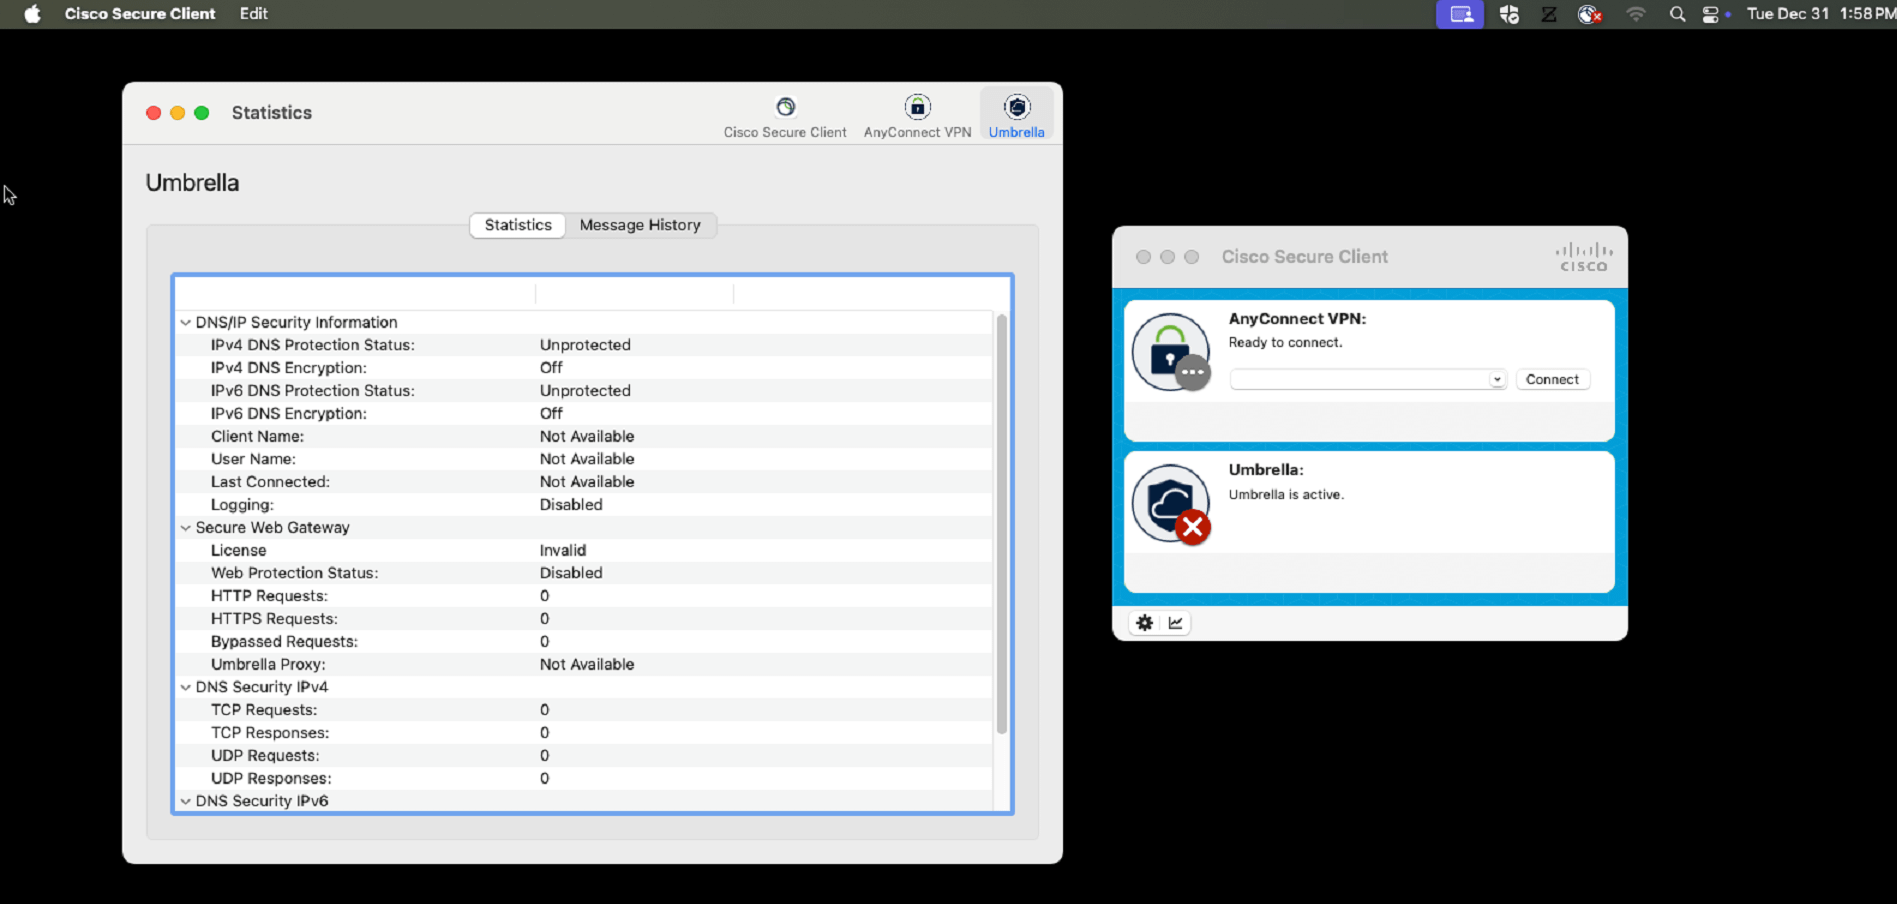Screen dimensions: 1897x904
Task: Open Control Center in the menu bar
Action: pos(1711,14)
